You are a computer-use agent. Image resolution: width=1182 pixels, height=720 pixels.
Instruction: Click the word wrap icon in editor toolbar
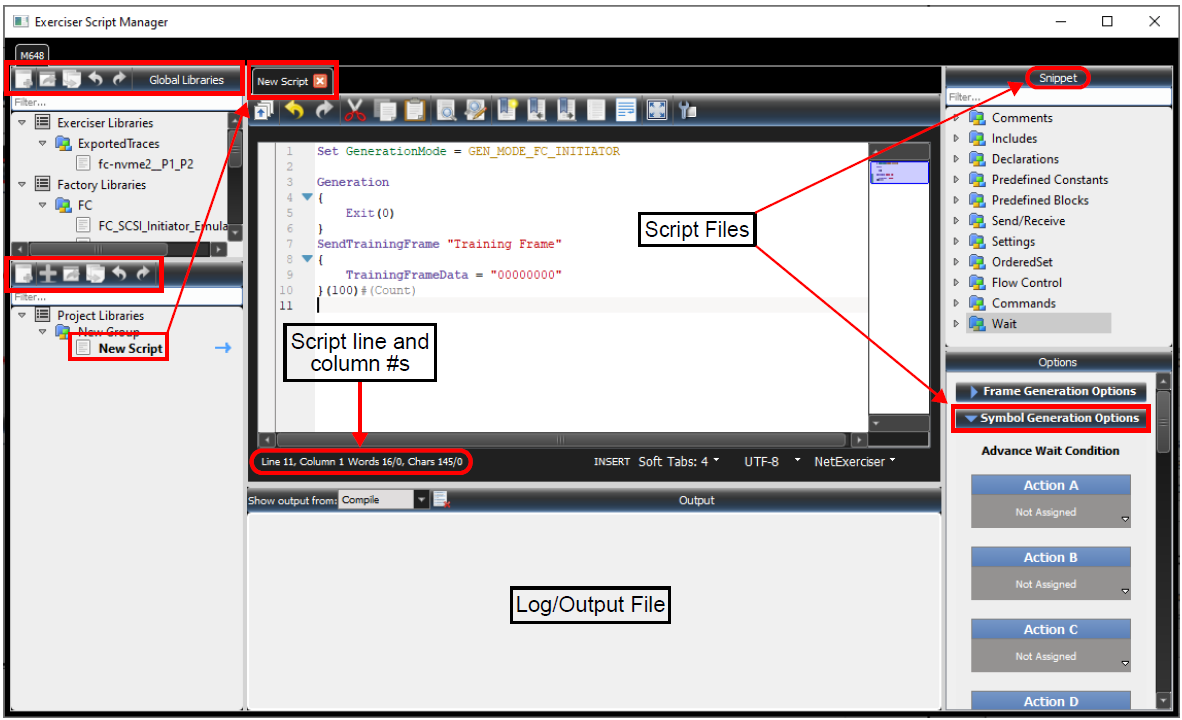(626, 110)
